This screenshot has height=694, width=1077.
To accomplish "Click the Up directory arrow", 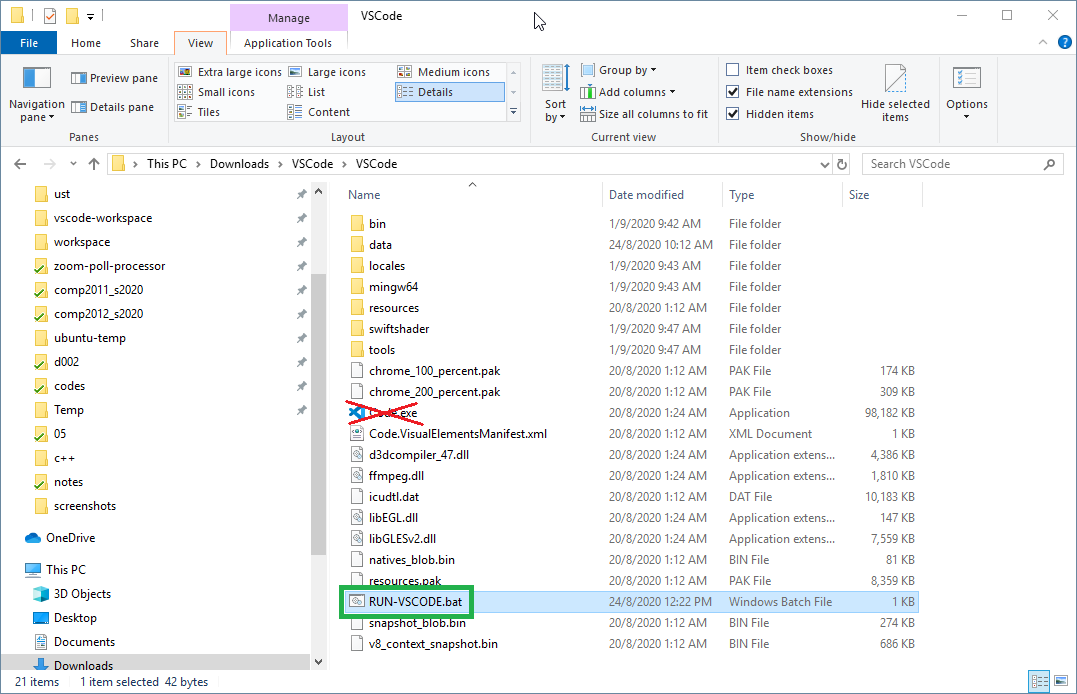I will click(94, 164).
